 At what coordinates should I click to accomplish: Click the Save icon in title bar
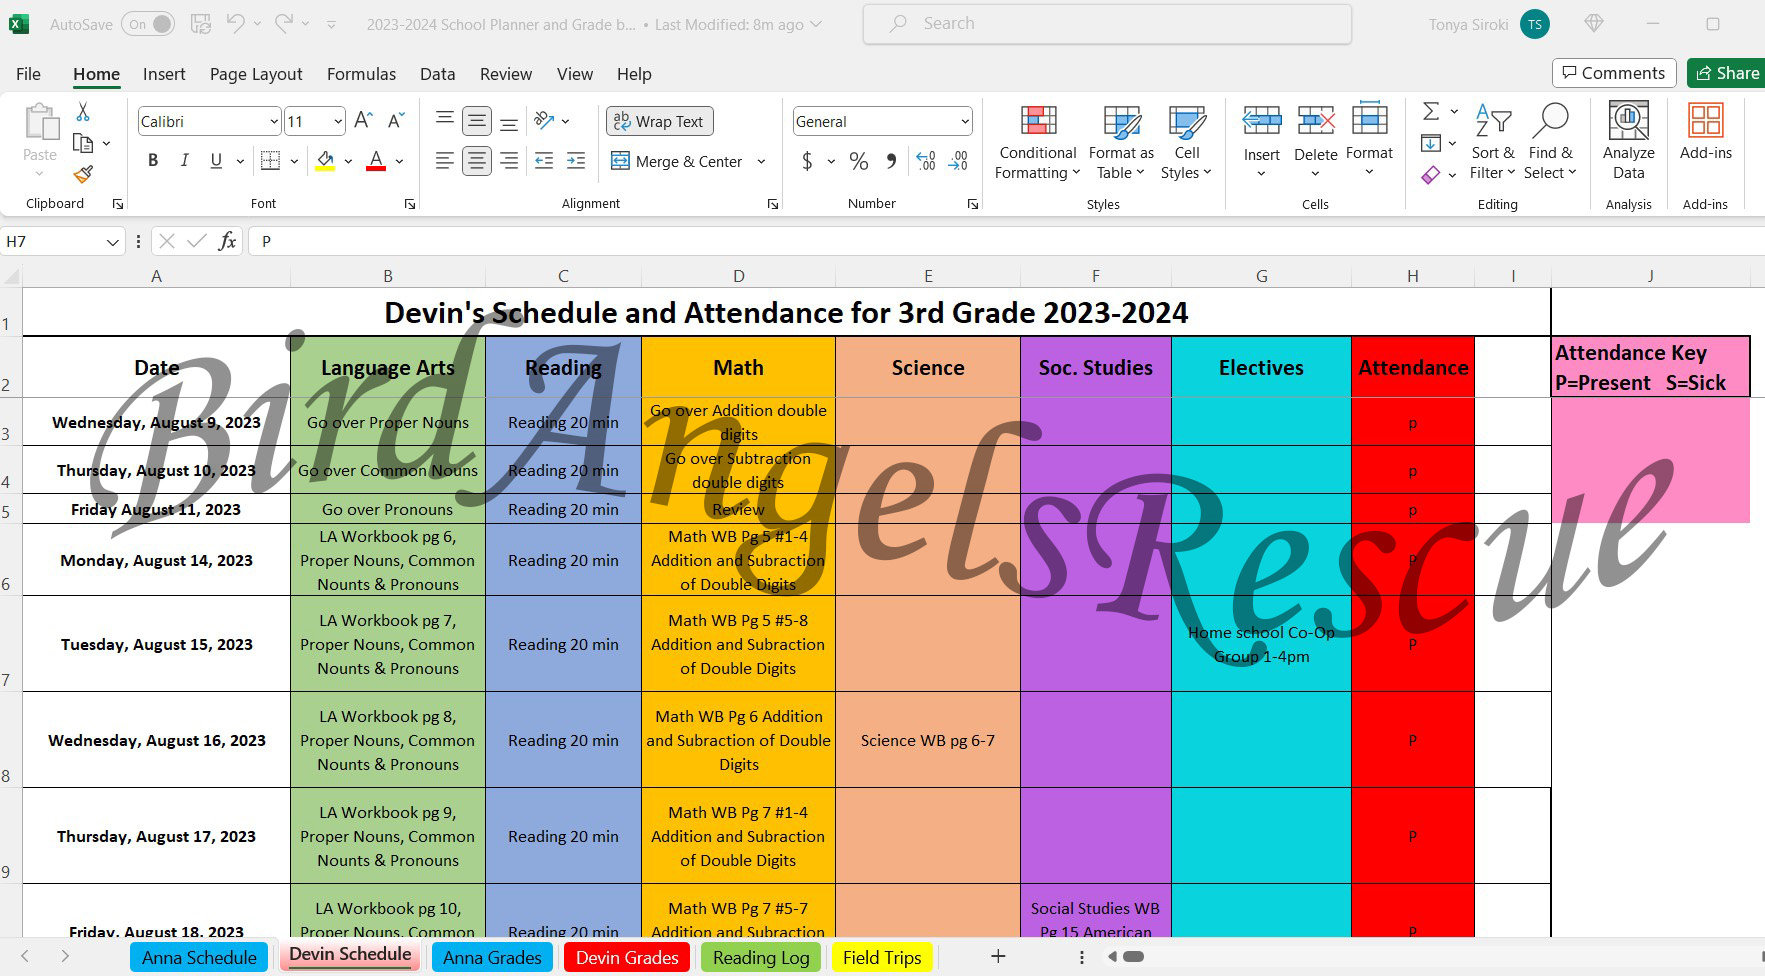(x=200, y=24)
